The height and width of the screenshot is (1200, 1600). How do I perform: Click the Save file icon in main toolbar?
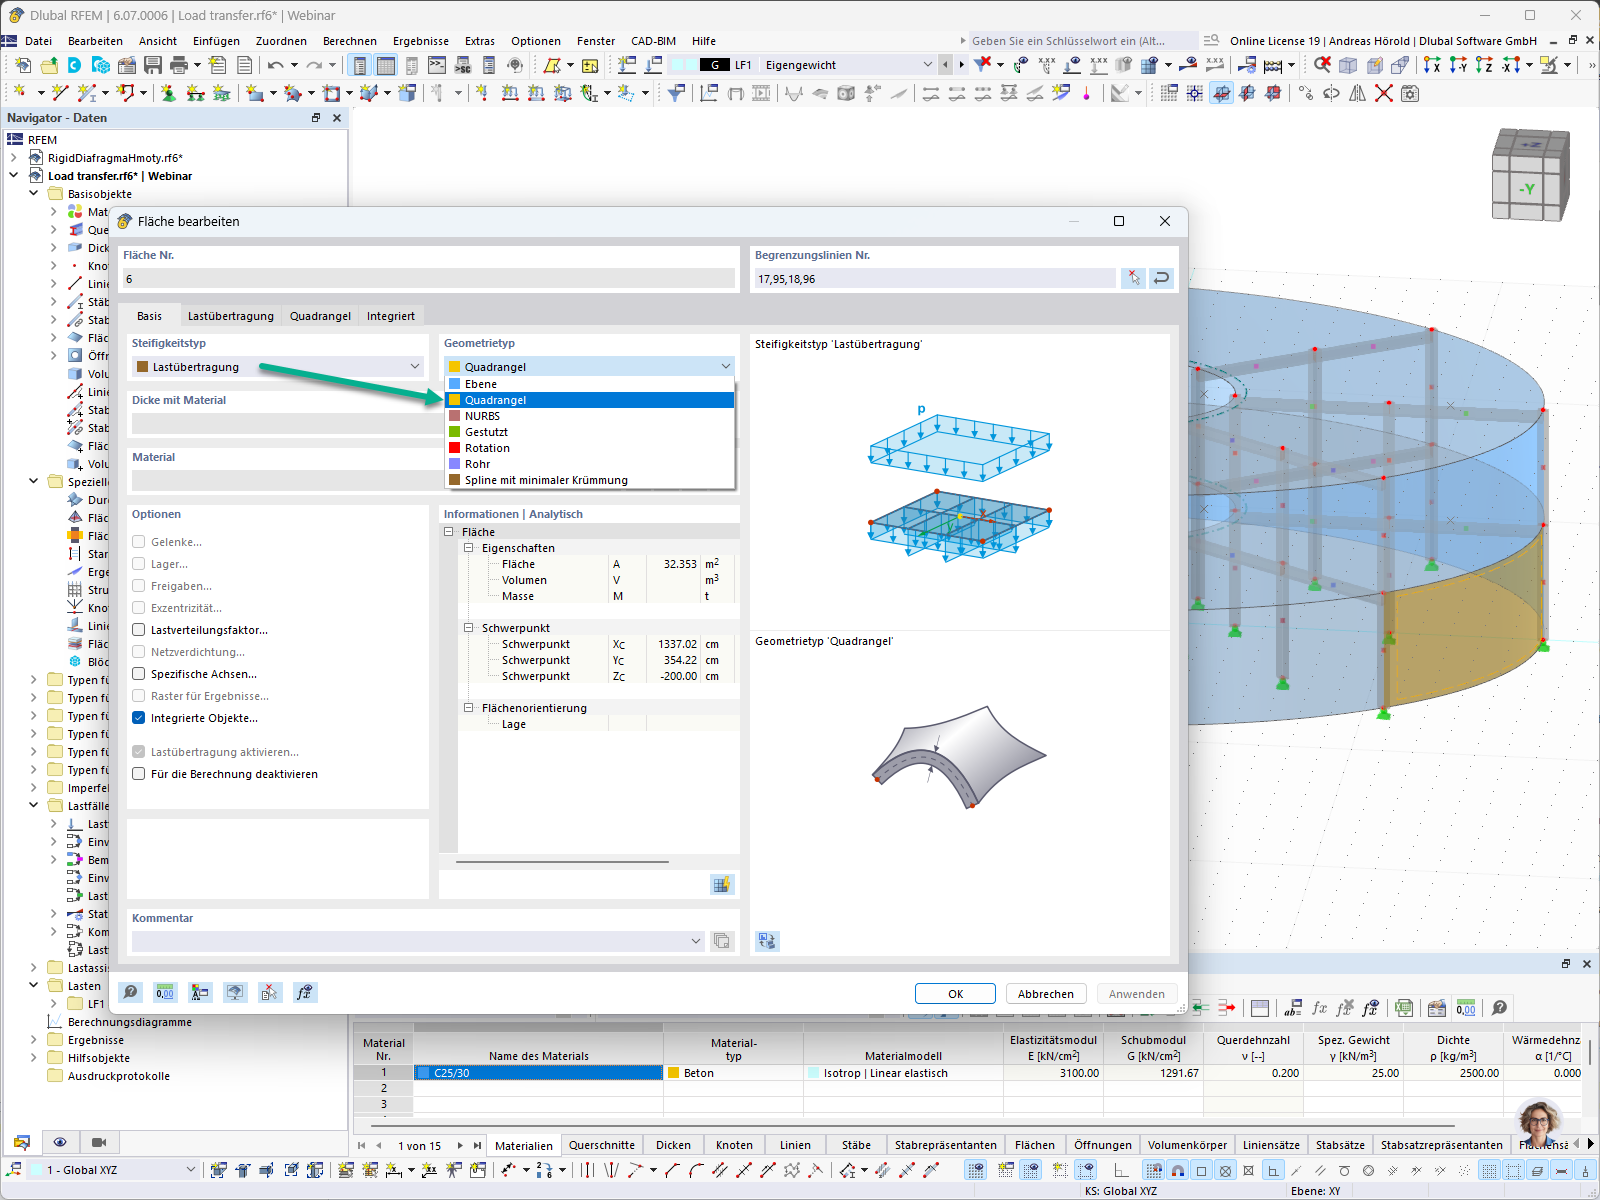(x=153, y=65)
